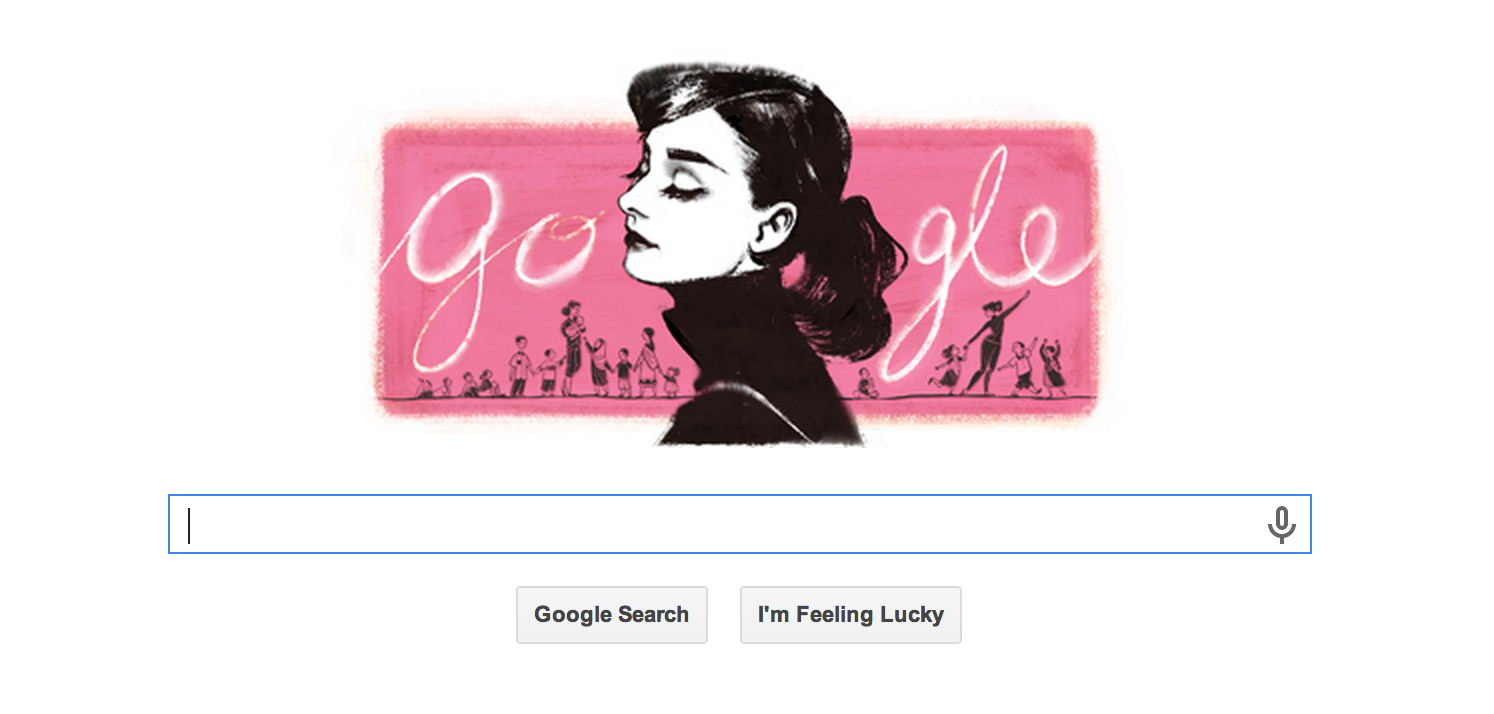The width and height of the screenshot is (1494, 714).
Task: Click the final chalk 'e' of the doodle
Action: pyautogui.click(x=1048, y=245)
